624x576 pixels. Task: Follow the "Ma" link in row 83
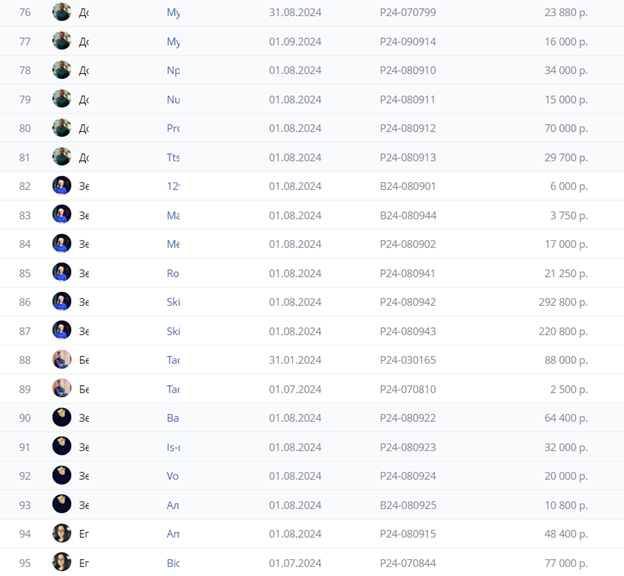pos(173,215)
